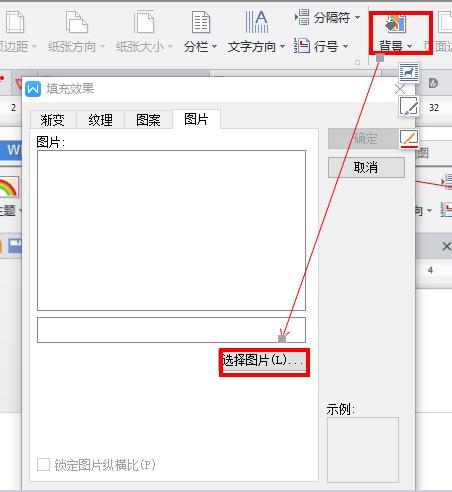Click the 行号 line numbers icon

302,46
